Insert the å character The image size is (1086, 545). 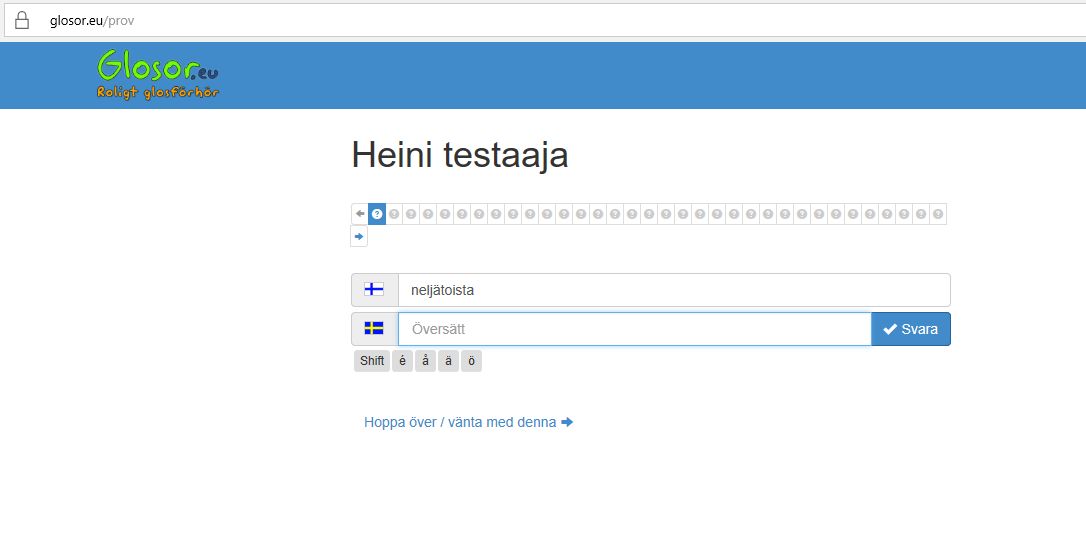pyautogui.click(x=426, y=361)
